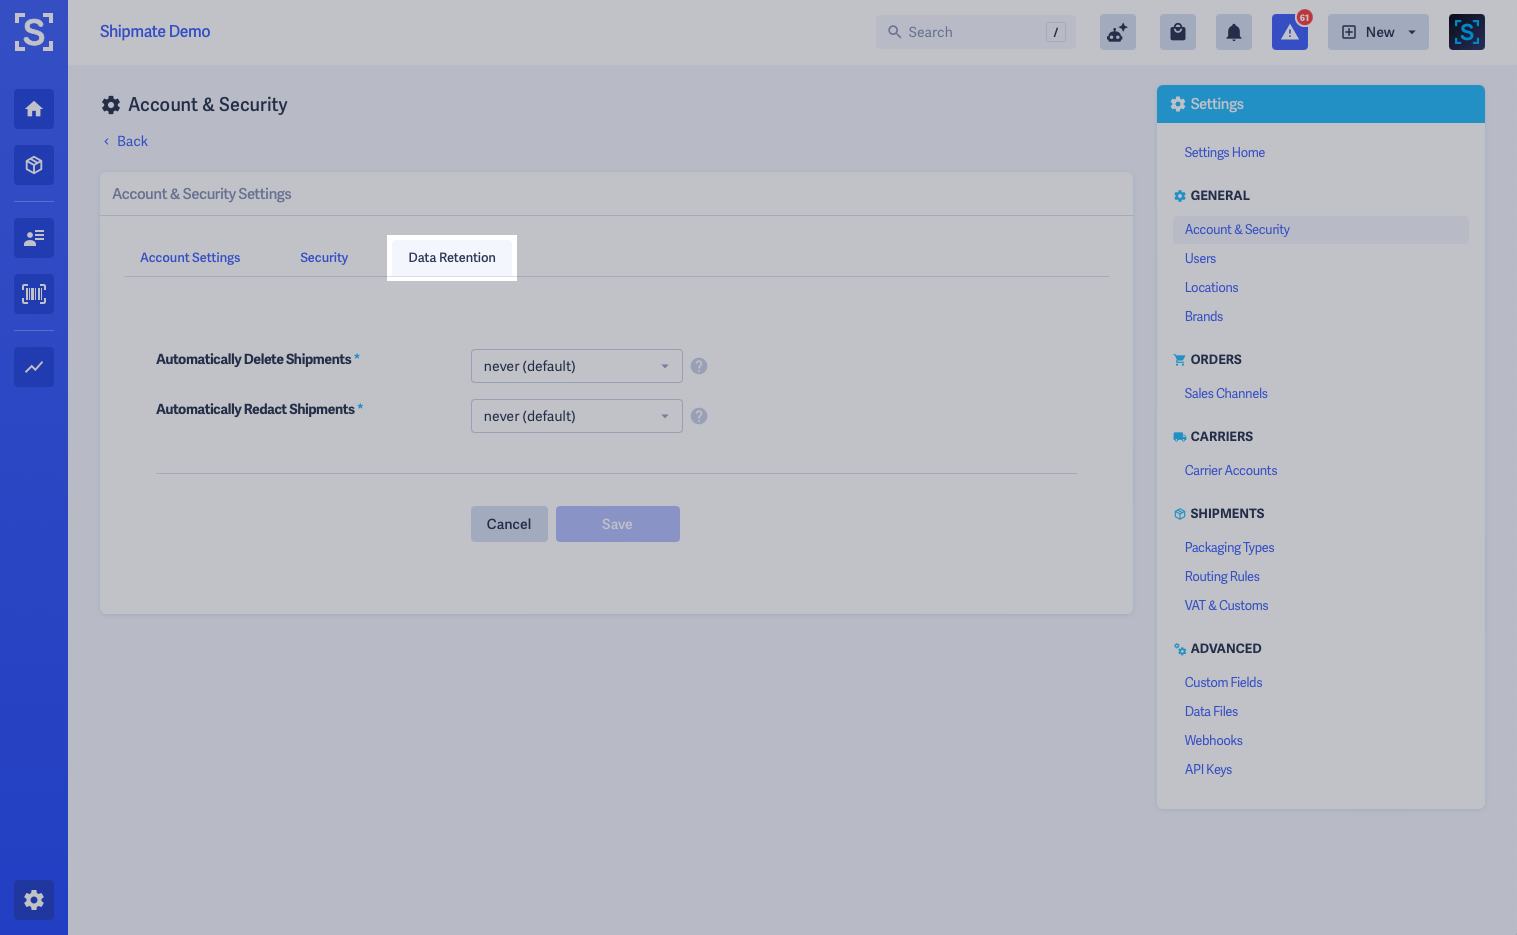1517x935 pixels.
Task: Open the Home dashboard from the sidebar
Action: click(33, 109)
